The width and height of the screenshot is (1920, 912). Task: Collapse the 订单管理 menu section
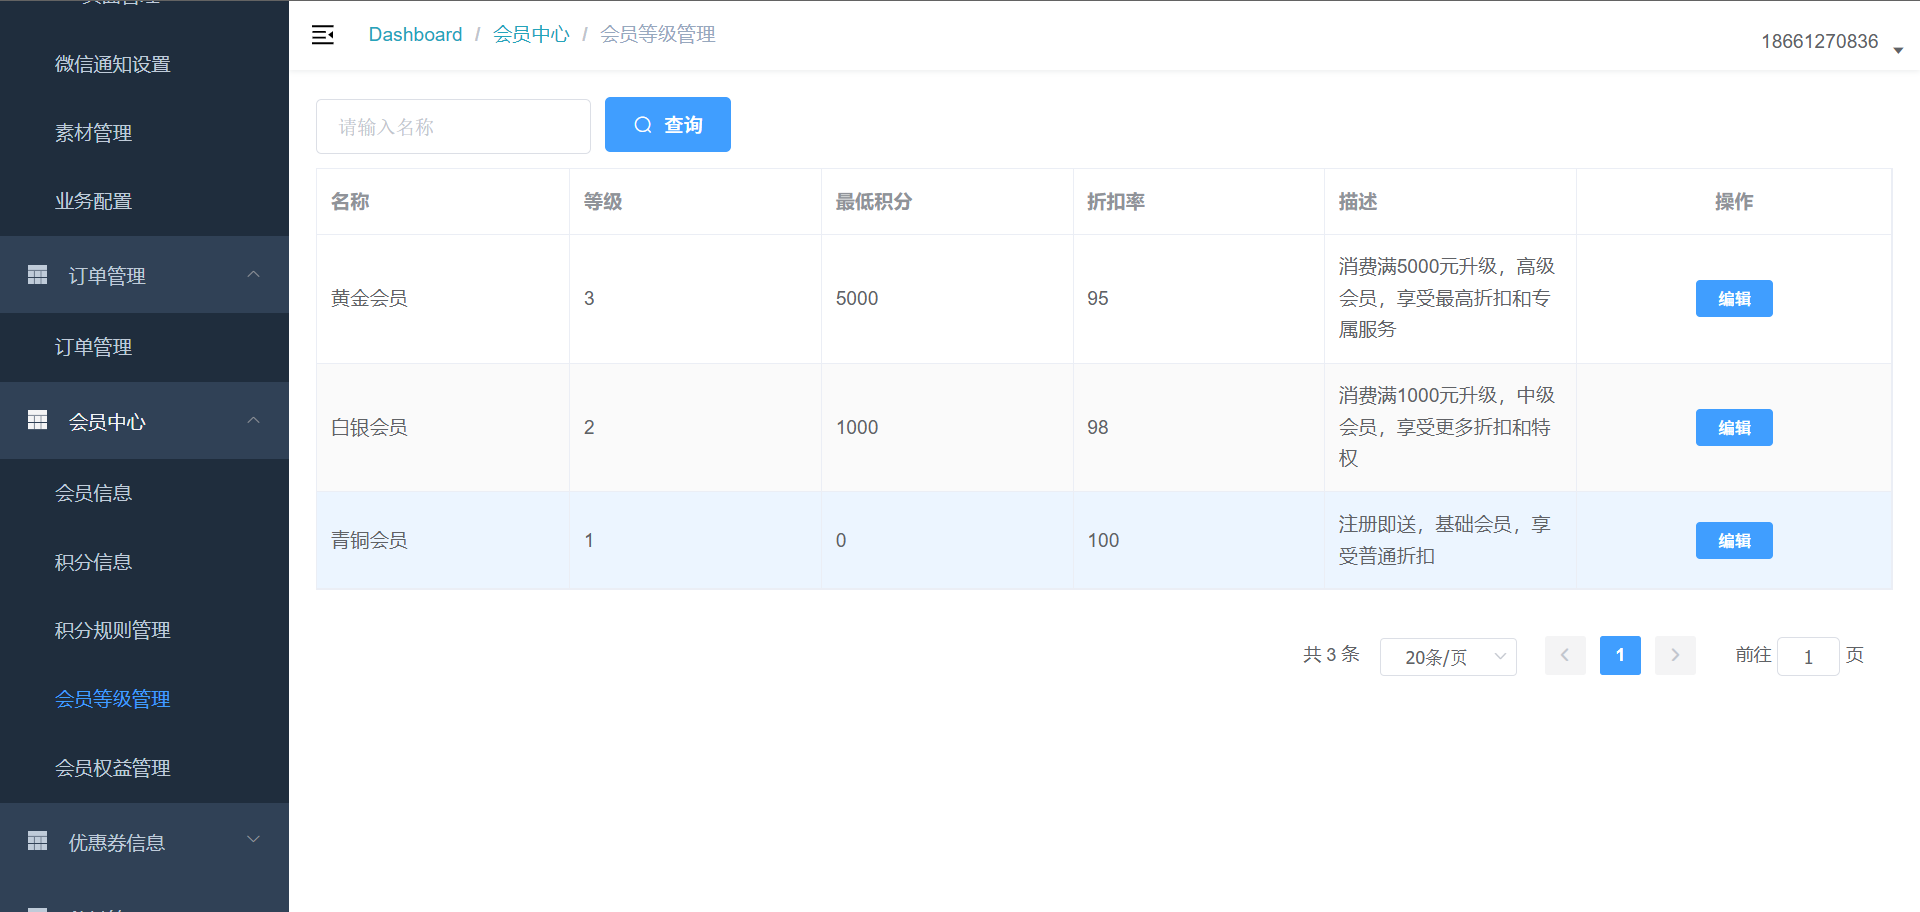point(253,275)
